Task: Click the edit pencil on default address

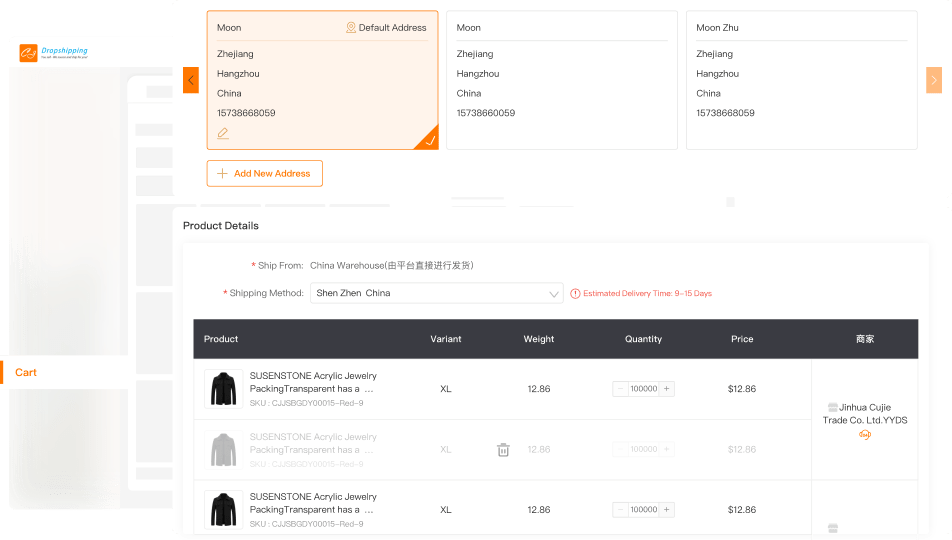Action: coord(223,133)
